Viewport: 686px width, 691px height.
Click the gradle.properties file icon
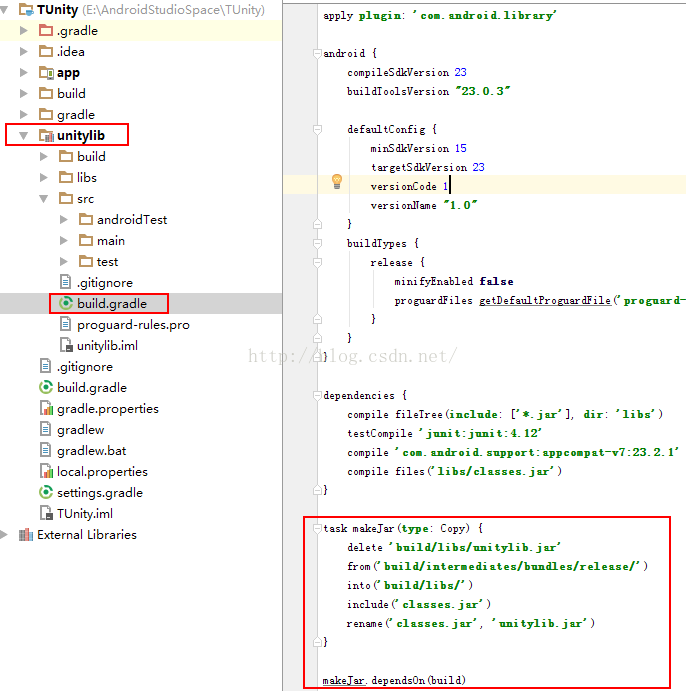point(46,409)
